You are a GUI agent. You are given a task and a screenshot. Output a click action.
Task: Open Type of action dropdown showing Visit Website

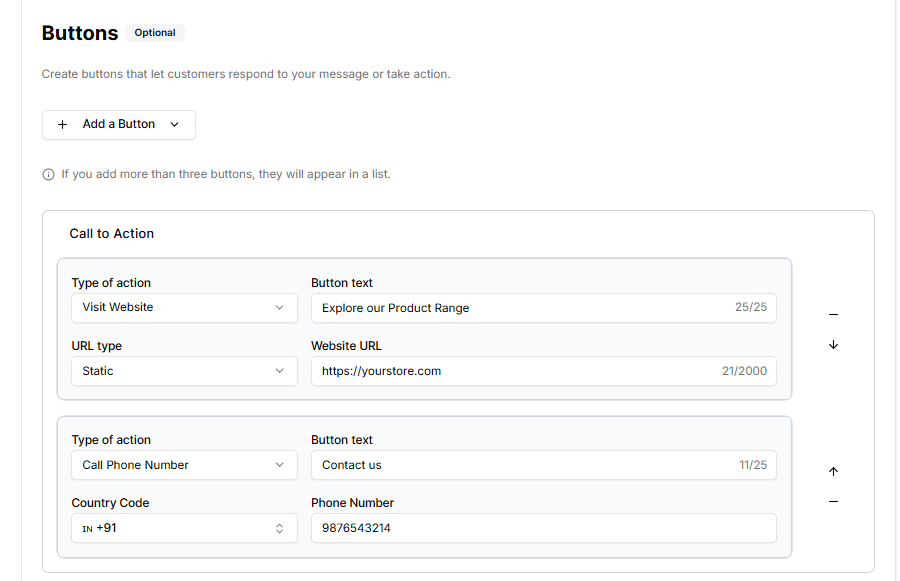point(184,308)
